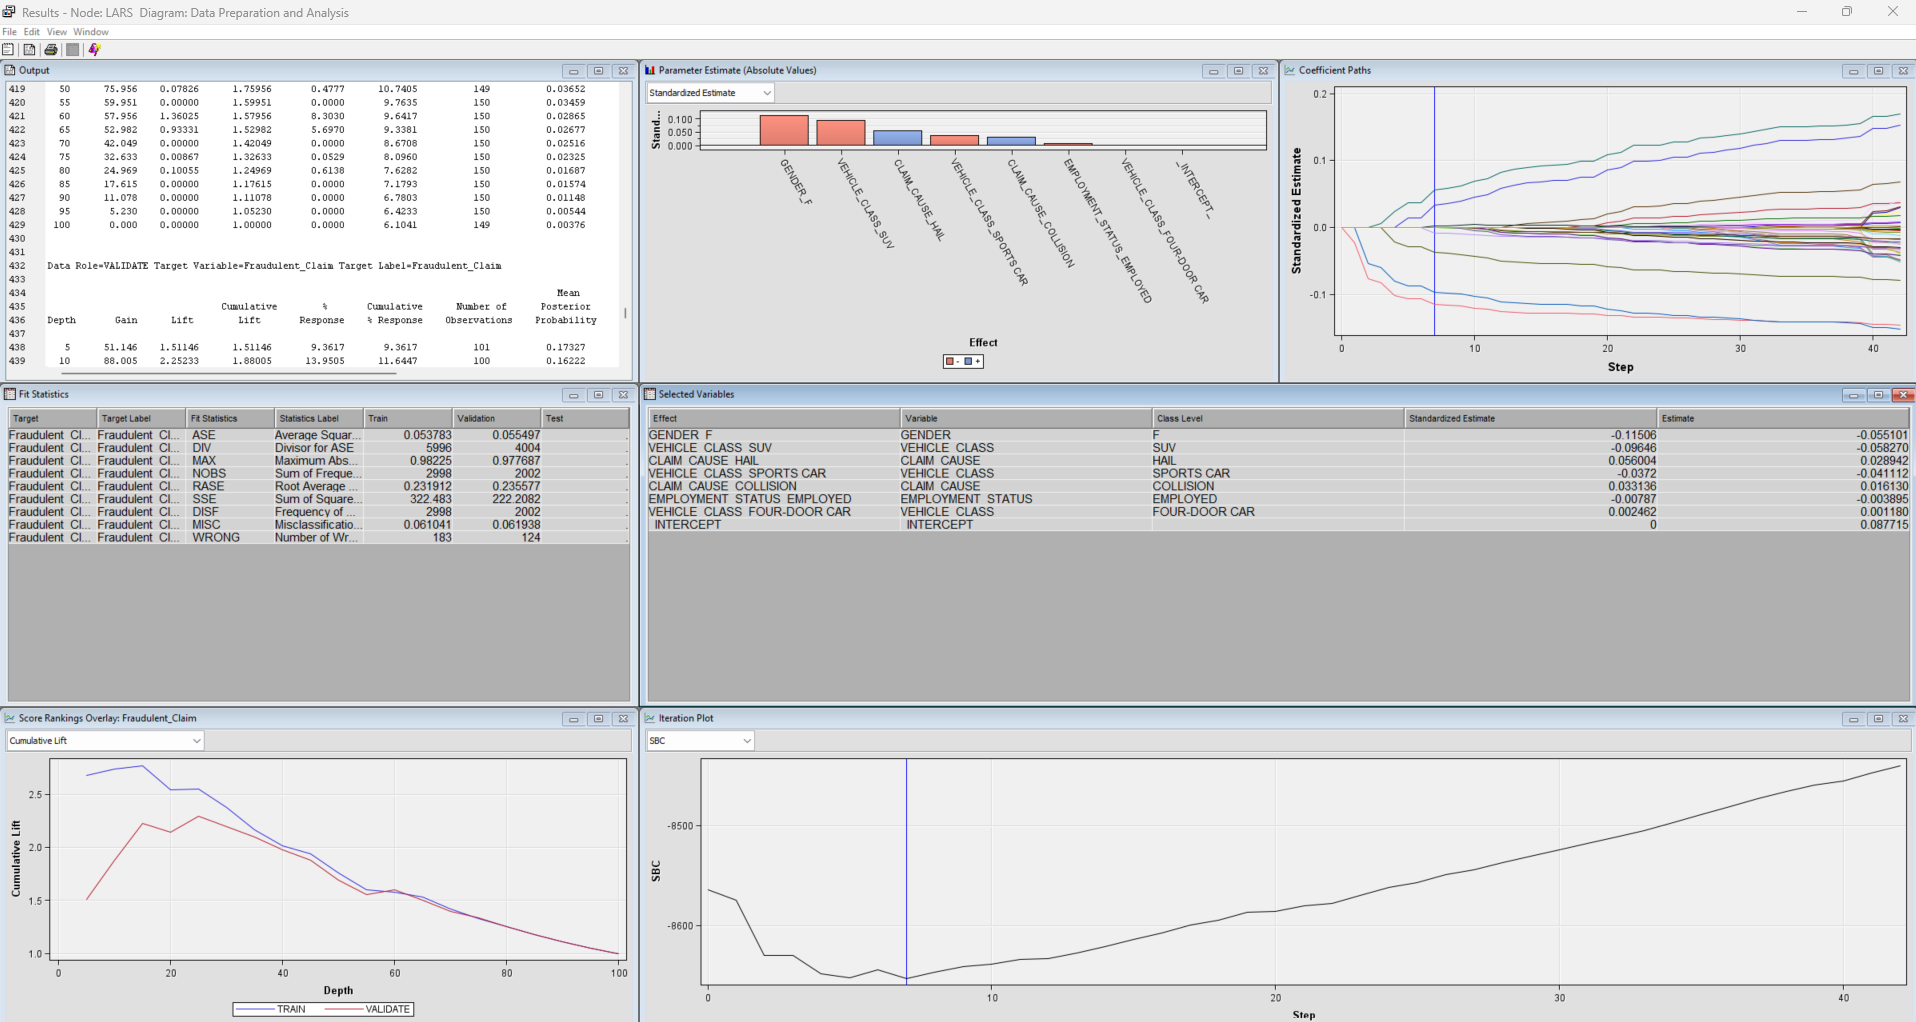This screenshot has width=1916, height=1022.
Task: Click the SSE Validation value 222.2082
Action: pos(516,499)
